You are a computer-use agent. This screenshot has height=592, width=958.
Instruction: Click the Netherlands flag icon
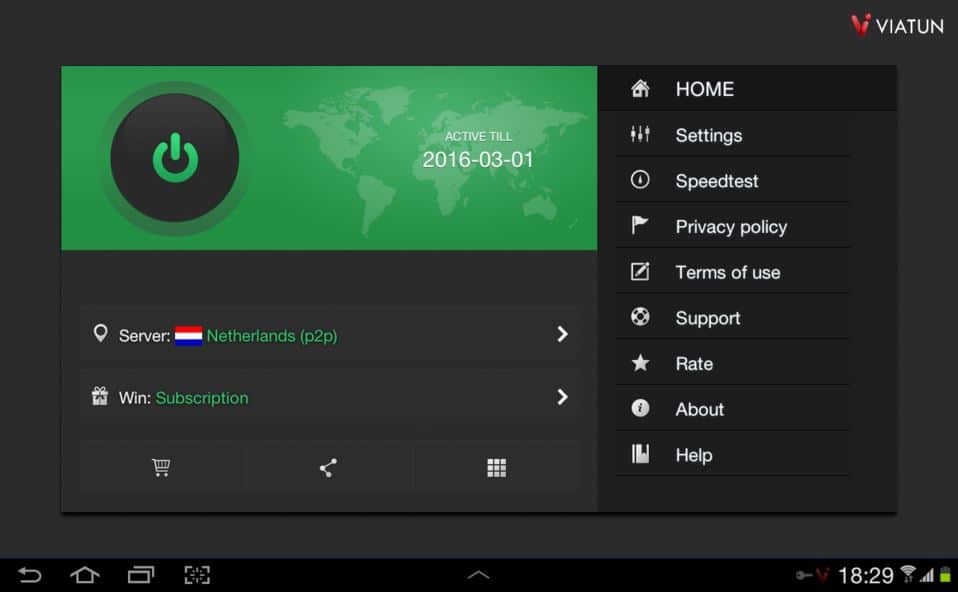(188, 336)
